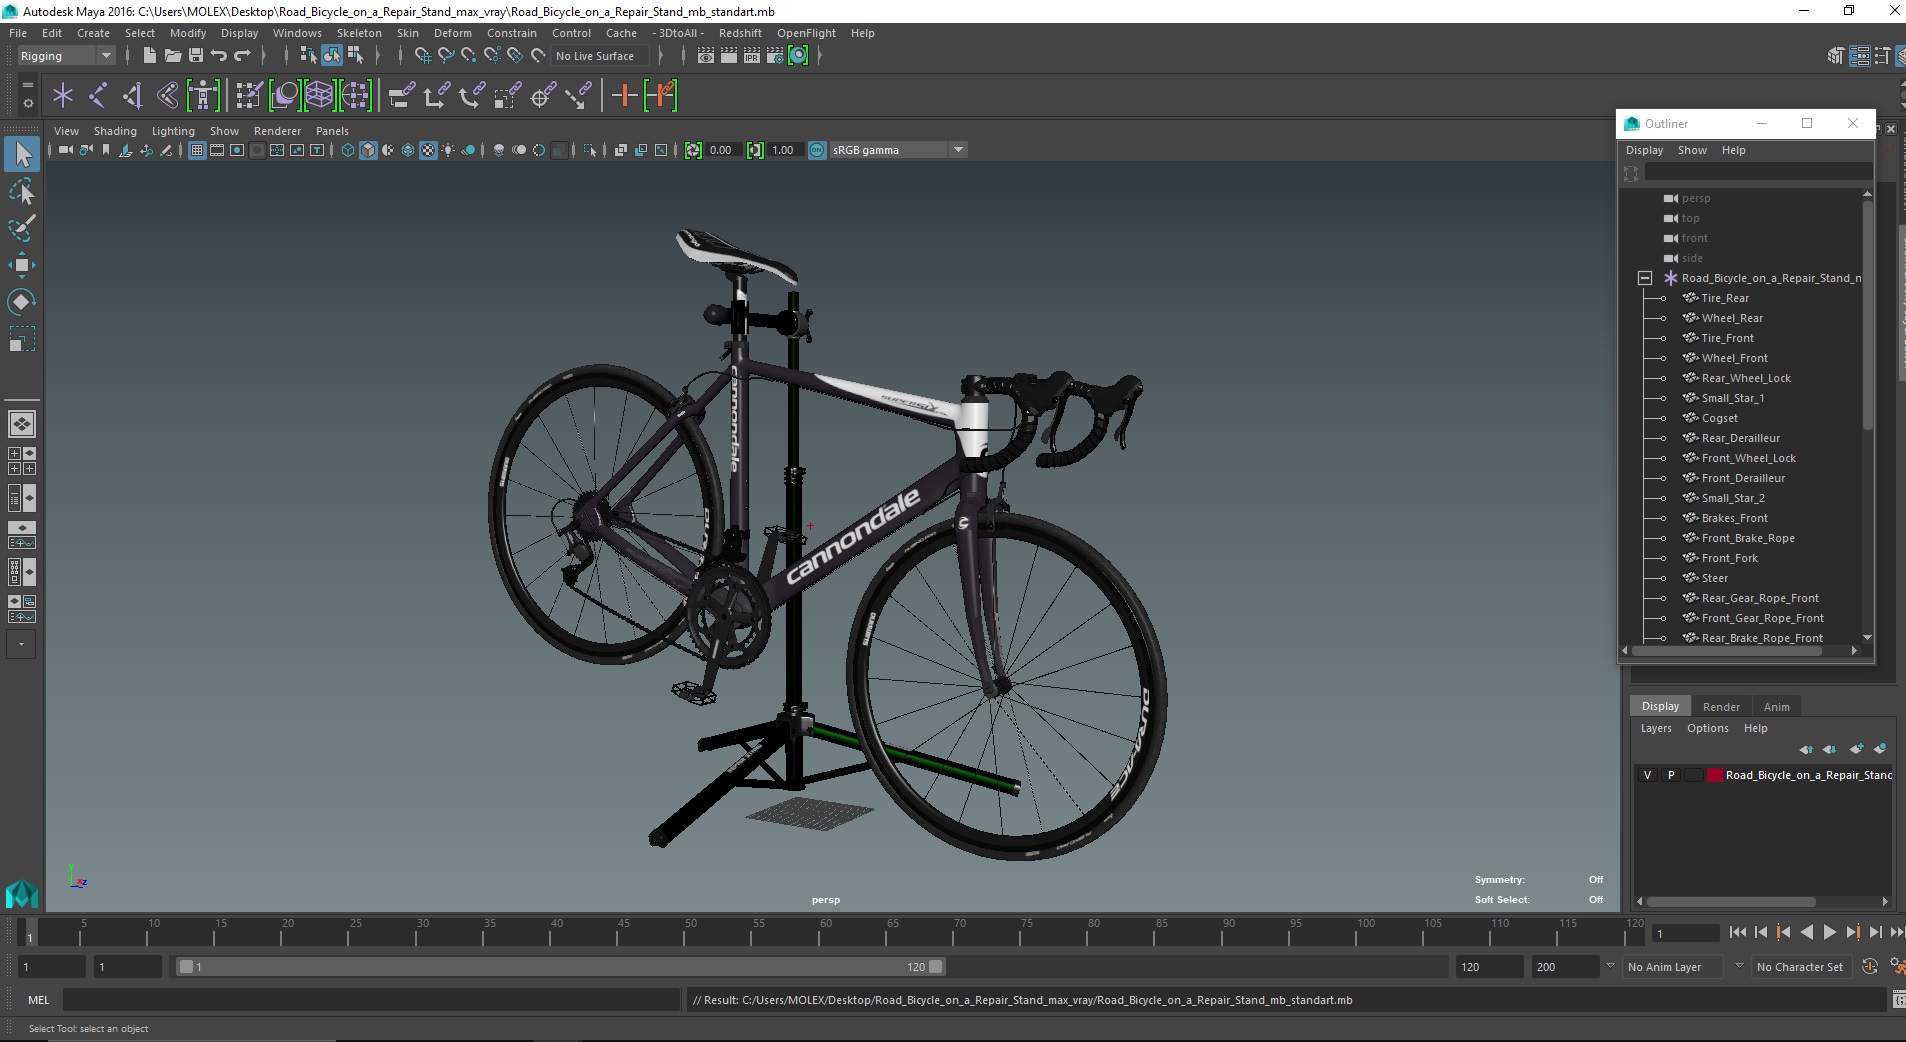Click the Parent Constraint shelf icon
The image size is (1906, 1042).
(402, 96)
